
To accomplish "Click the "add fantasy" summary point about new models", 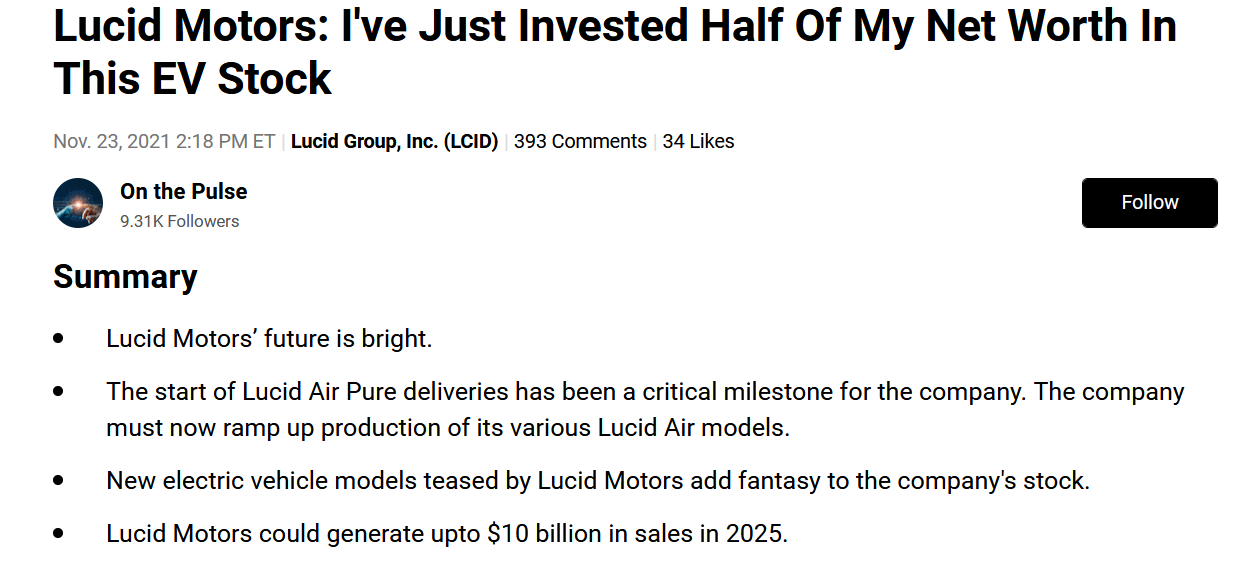I will [597, 481].
